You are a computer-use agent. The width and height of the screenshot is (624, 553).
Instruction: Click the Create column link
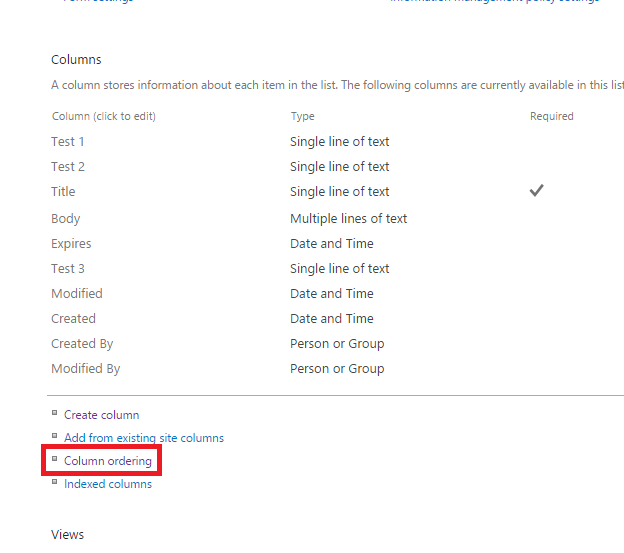(x=101, y=415)
